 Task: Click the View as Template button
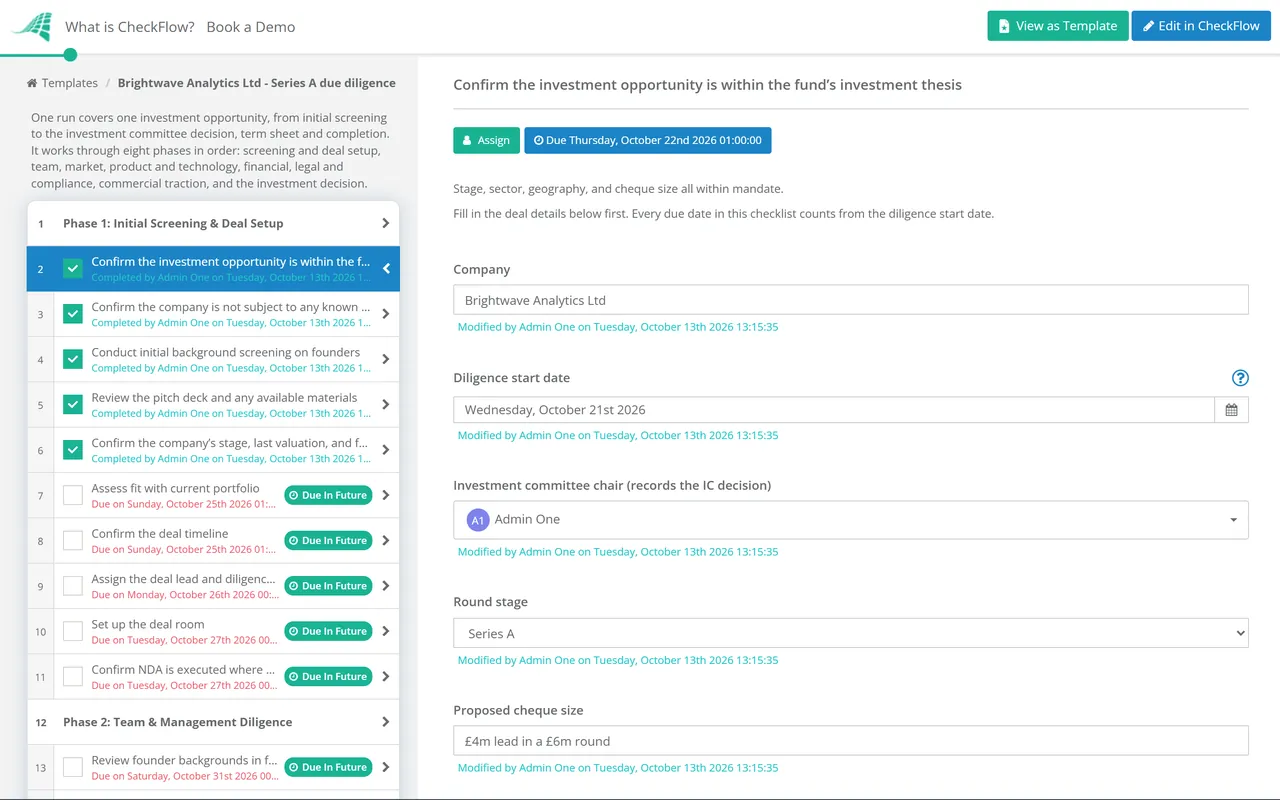click(1058, 26)
